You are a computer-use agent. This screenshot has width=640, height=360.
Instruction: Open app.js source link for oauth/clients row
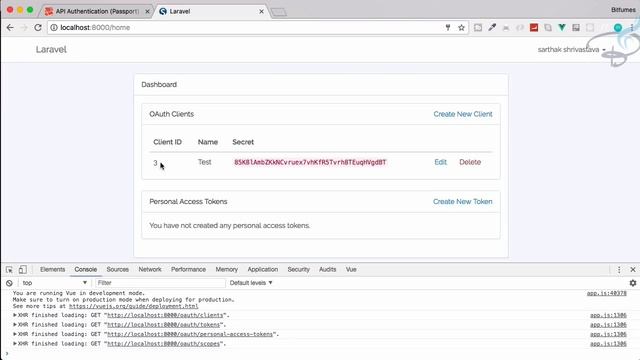(x=608, y=315)
